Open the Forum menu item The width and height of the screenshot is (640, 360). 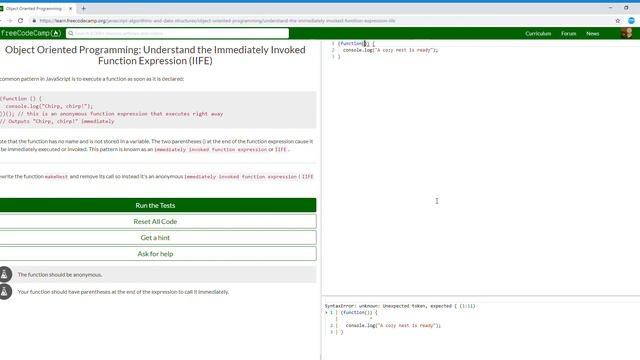568,33
